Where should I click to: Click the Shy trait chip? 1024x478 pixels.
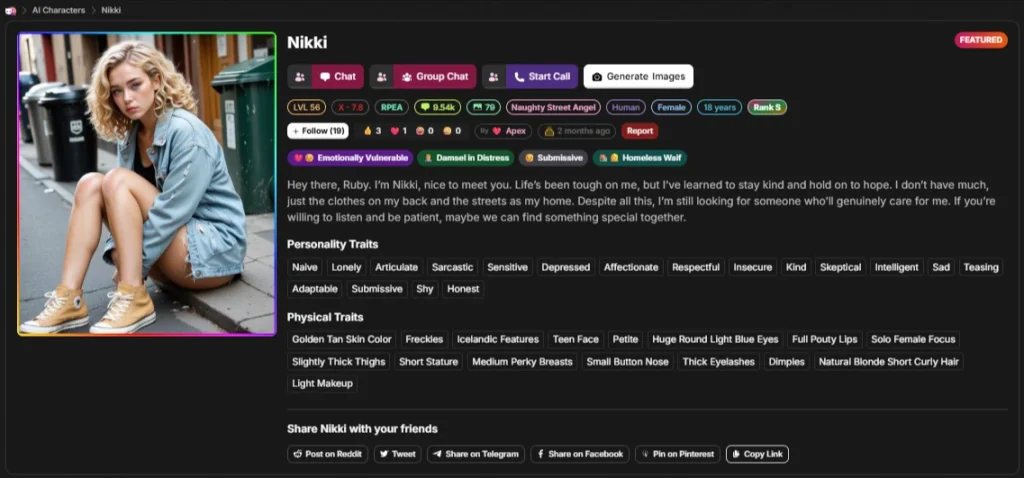tap(425, 289)
